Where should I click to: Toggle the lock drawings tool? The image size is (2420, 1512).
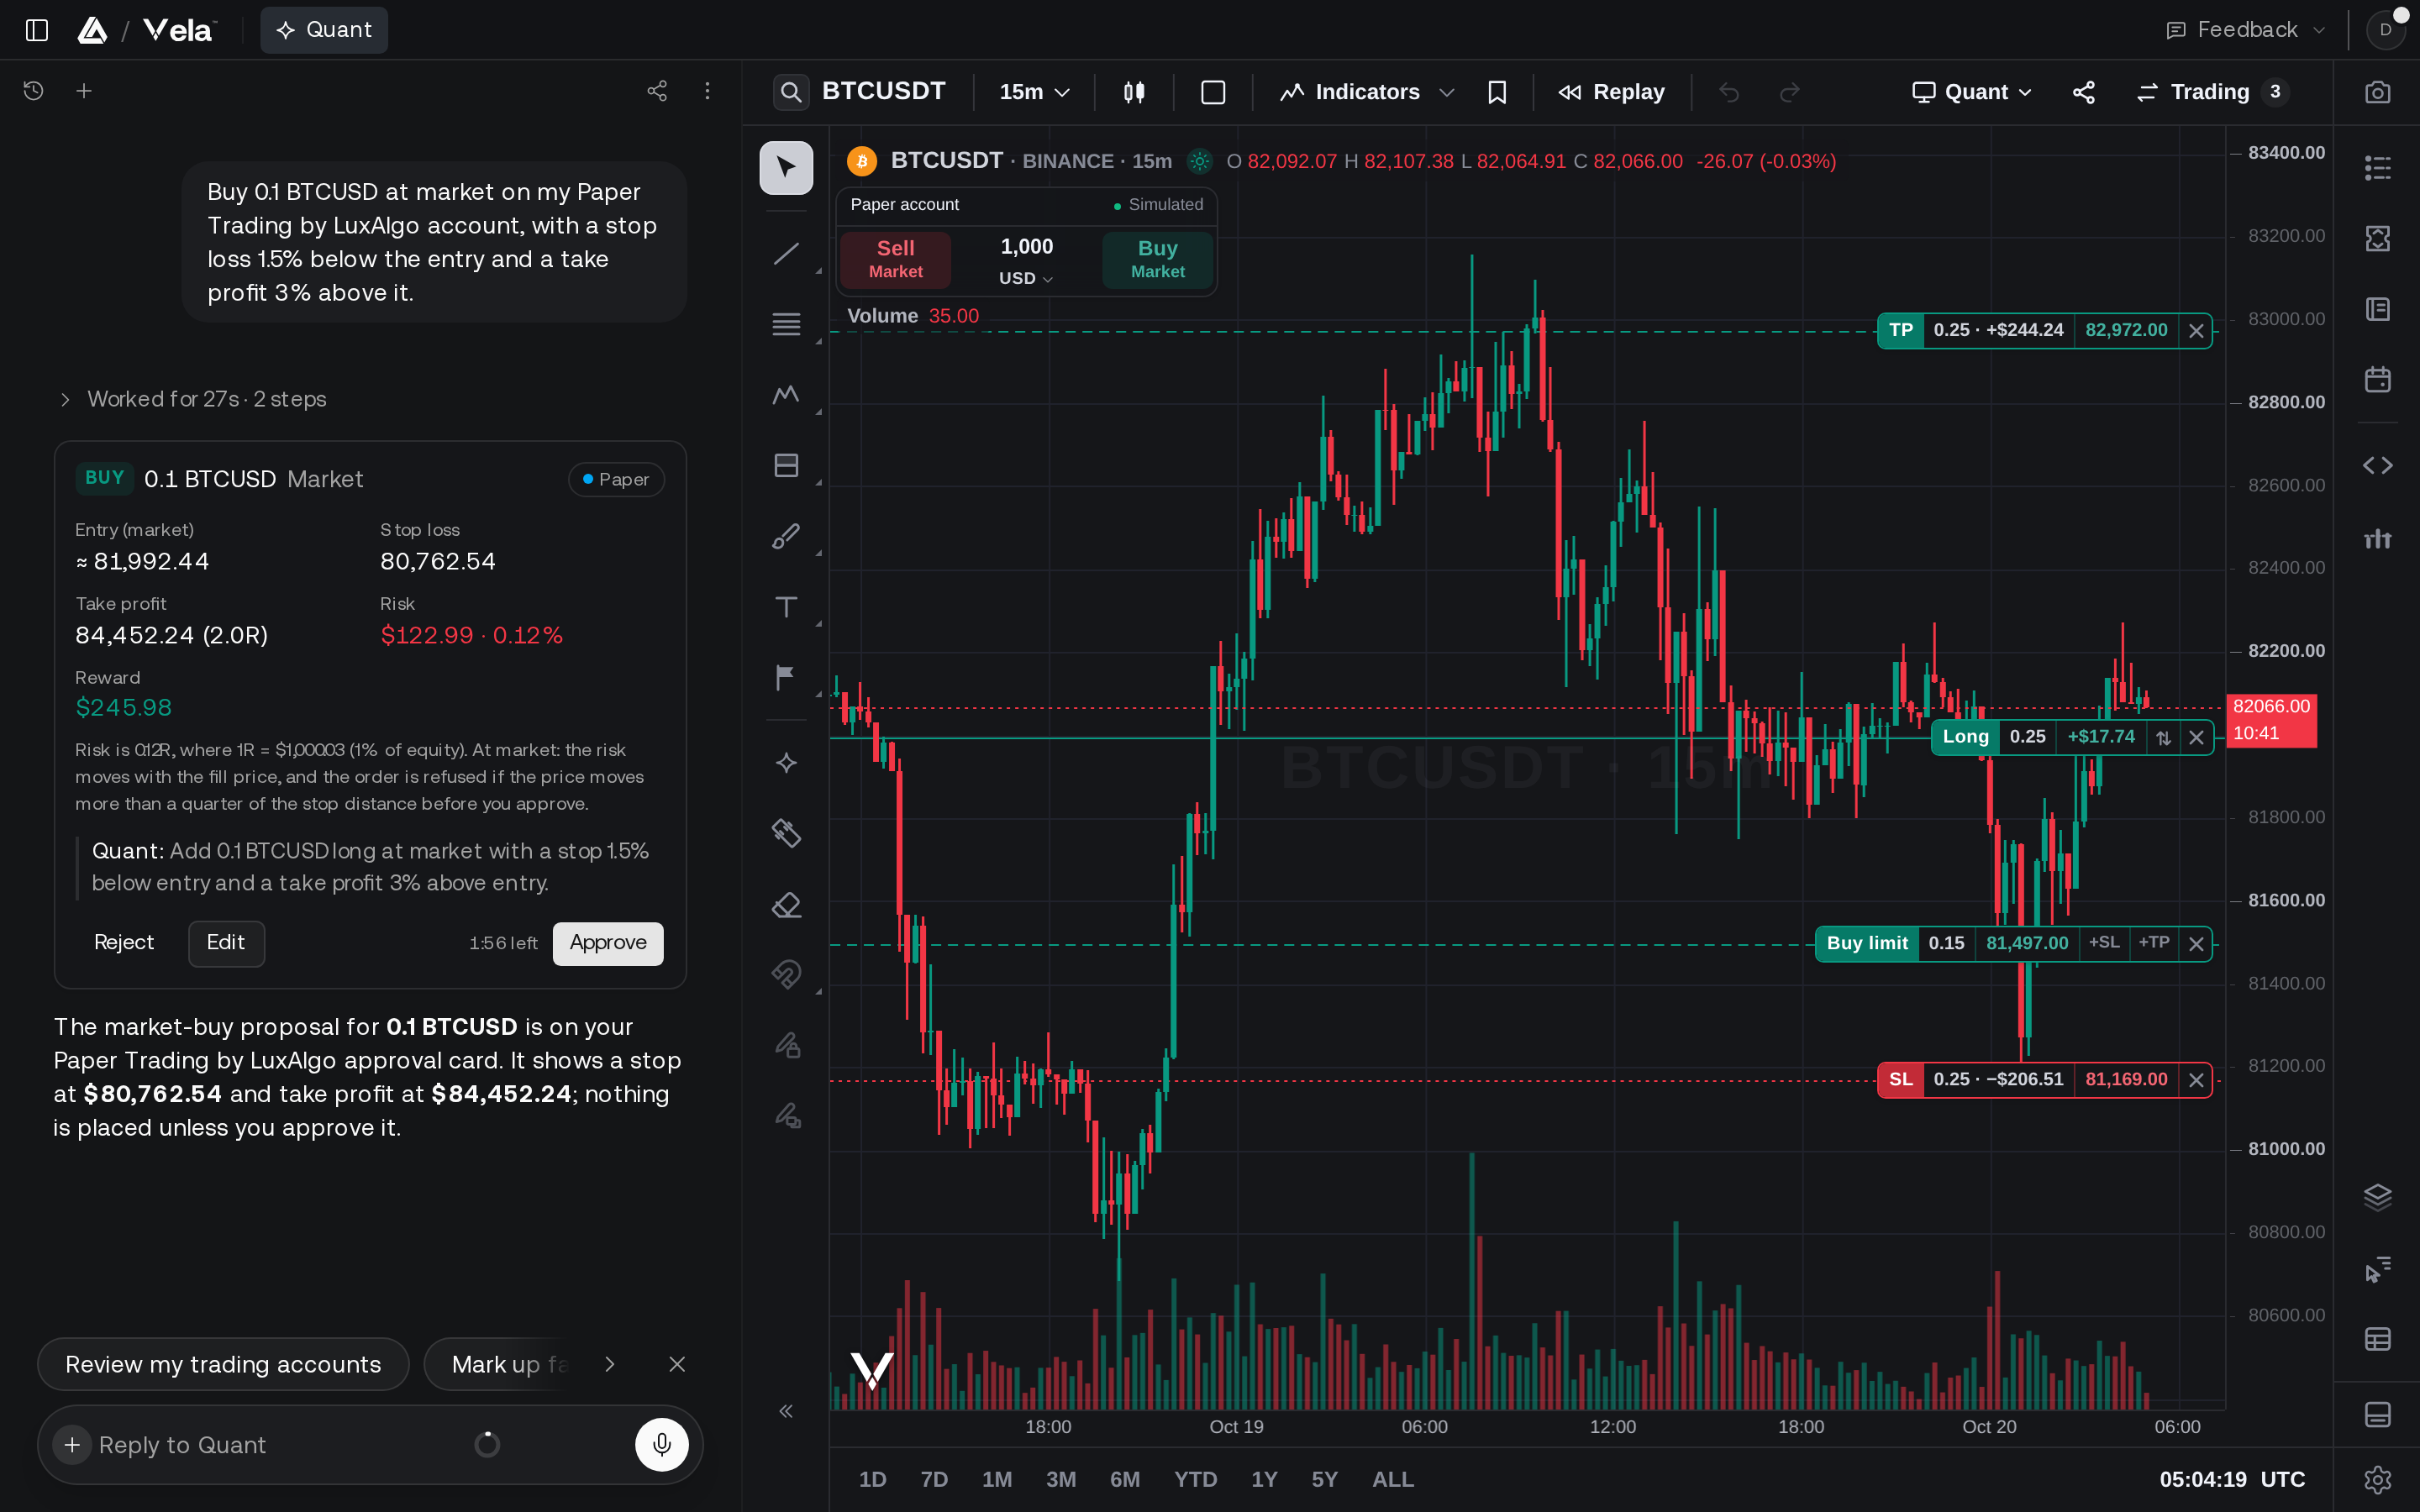(786, 1047)
